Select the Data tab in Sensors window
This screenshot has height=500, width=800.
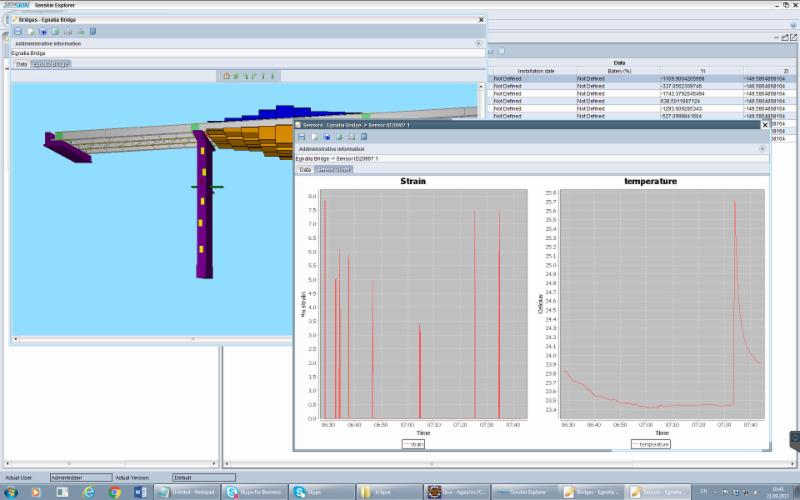306,170
